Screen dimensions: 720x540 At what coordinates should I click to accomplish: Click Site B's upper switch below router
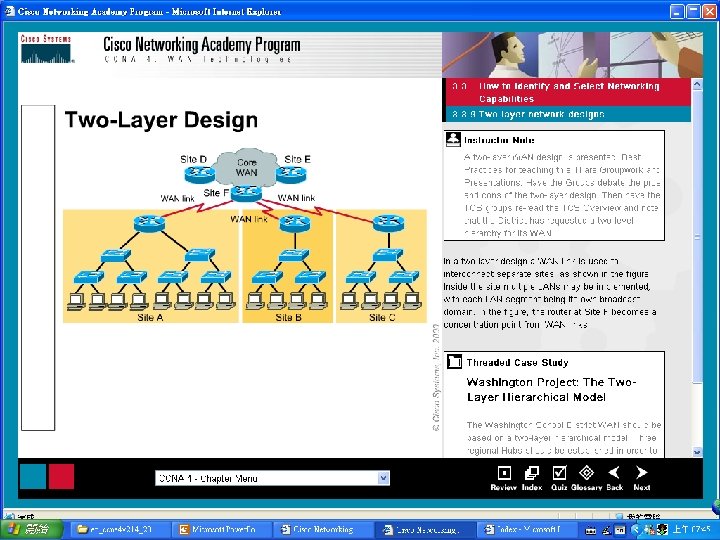click(x=294, y=254)
